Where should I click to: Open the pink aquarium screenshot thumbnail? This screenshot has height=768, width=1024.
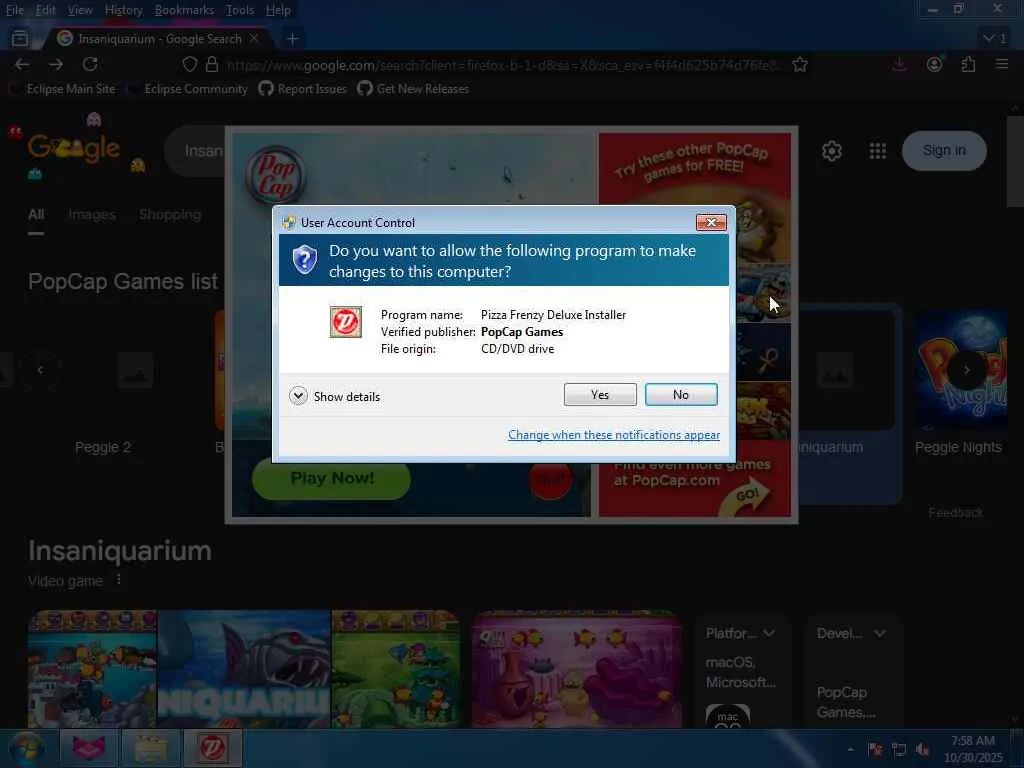[x=576, y=669]
